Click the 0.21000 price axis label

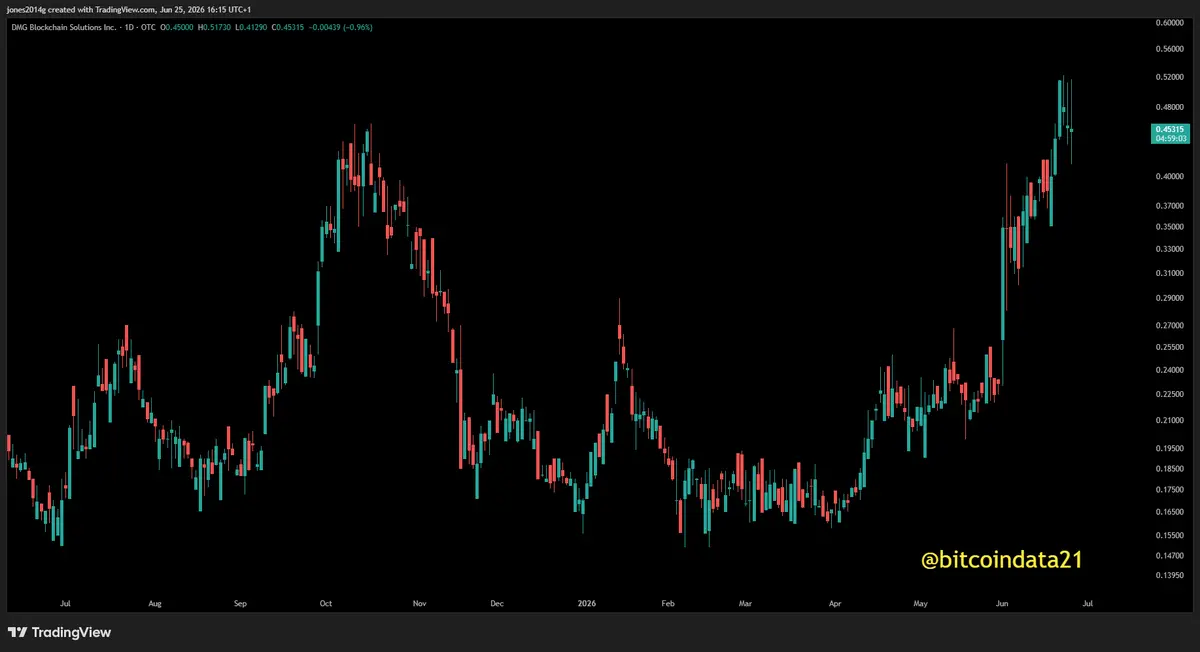point(1169,420)
